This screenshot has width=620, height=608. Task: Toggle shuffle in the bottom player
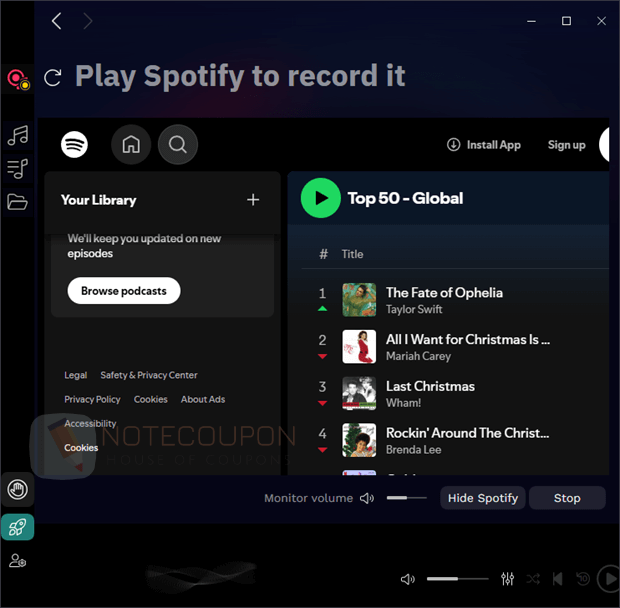[533, 579]
